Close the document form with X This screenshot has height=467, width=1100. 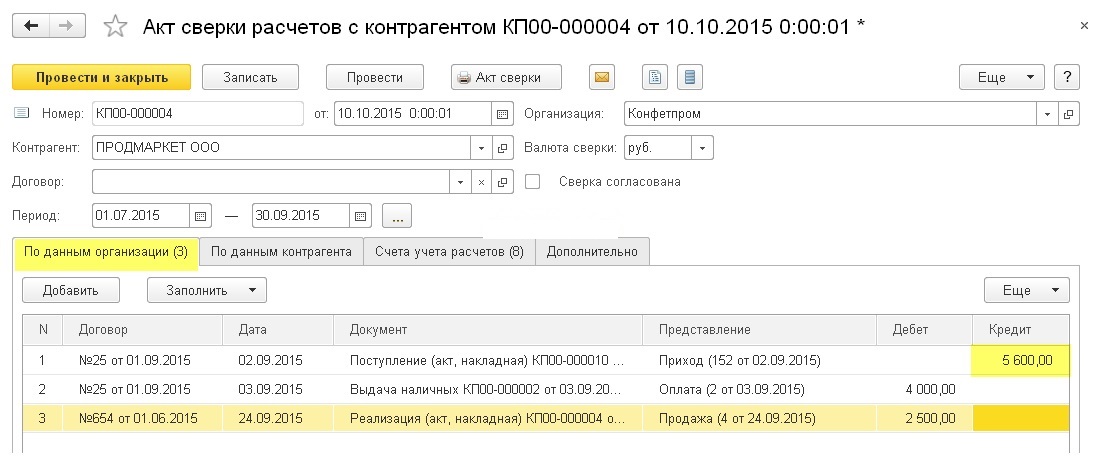[1084, 26]
